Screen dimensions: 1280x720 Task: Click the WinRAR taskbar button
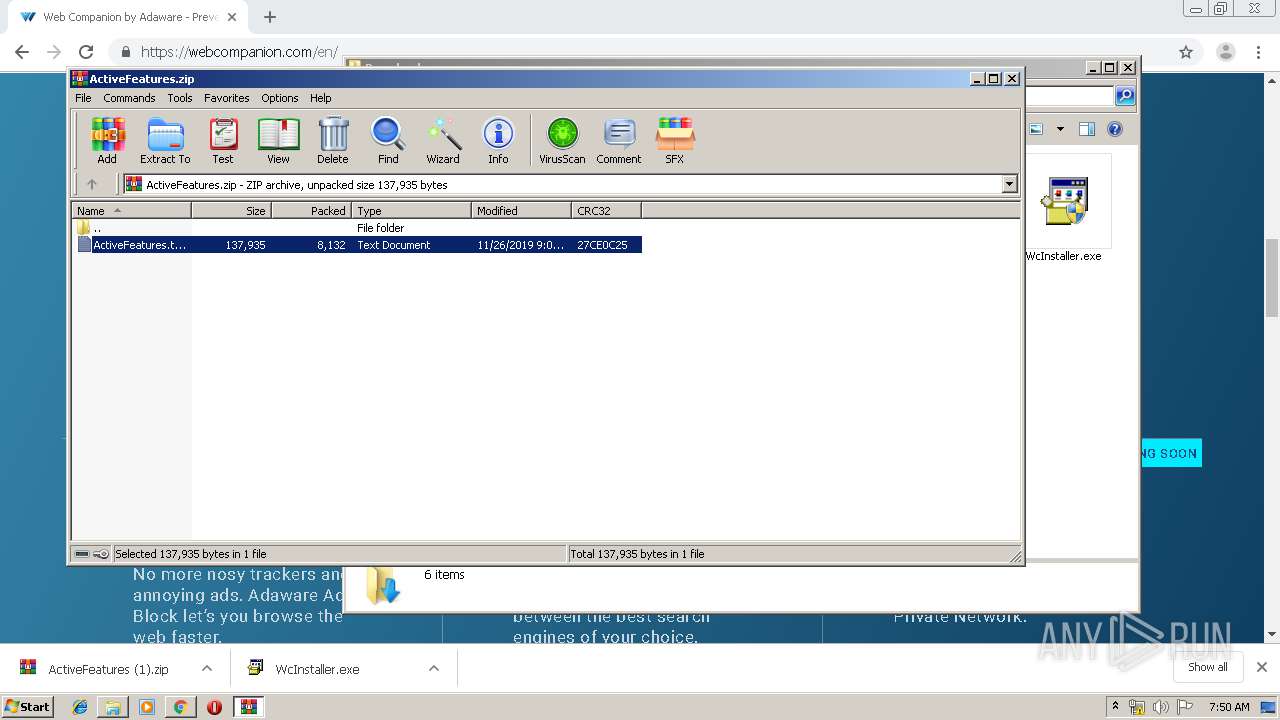pos(249,707)
